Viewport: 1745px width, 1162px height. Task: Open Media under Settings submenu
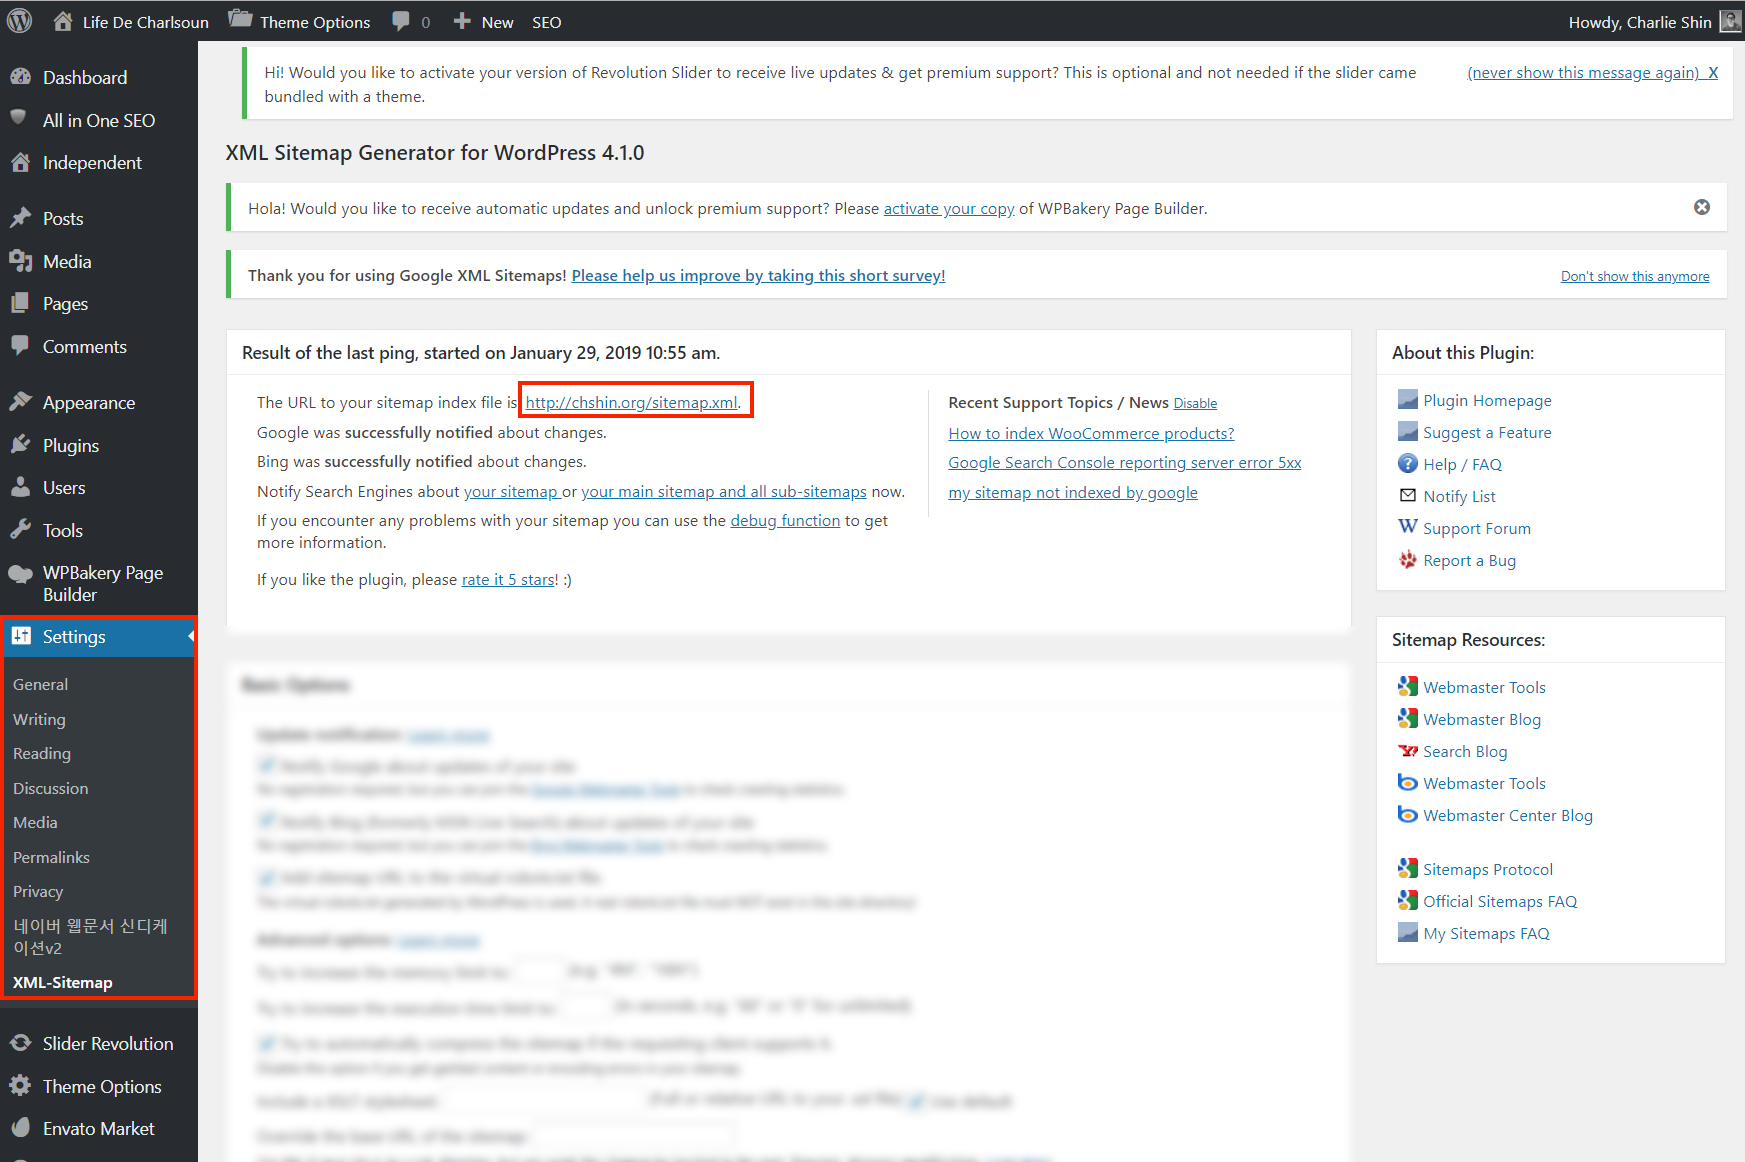[x=35, y=822]
